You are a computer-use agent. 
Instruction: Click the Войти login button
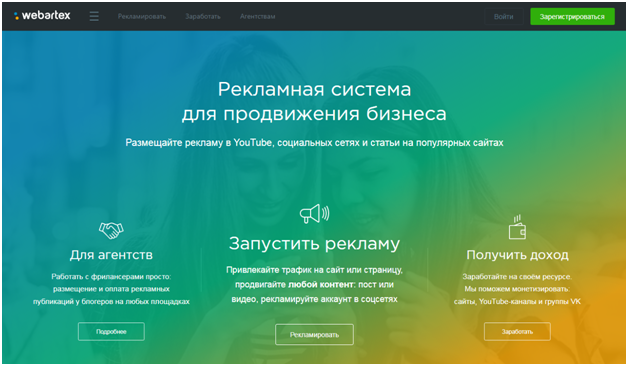(x=503, y=17)
